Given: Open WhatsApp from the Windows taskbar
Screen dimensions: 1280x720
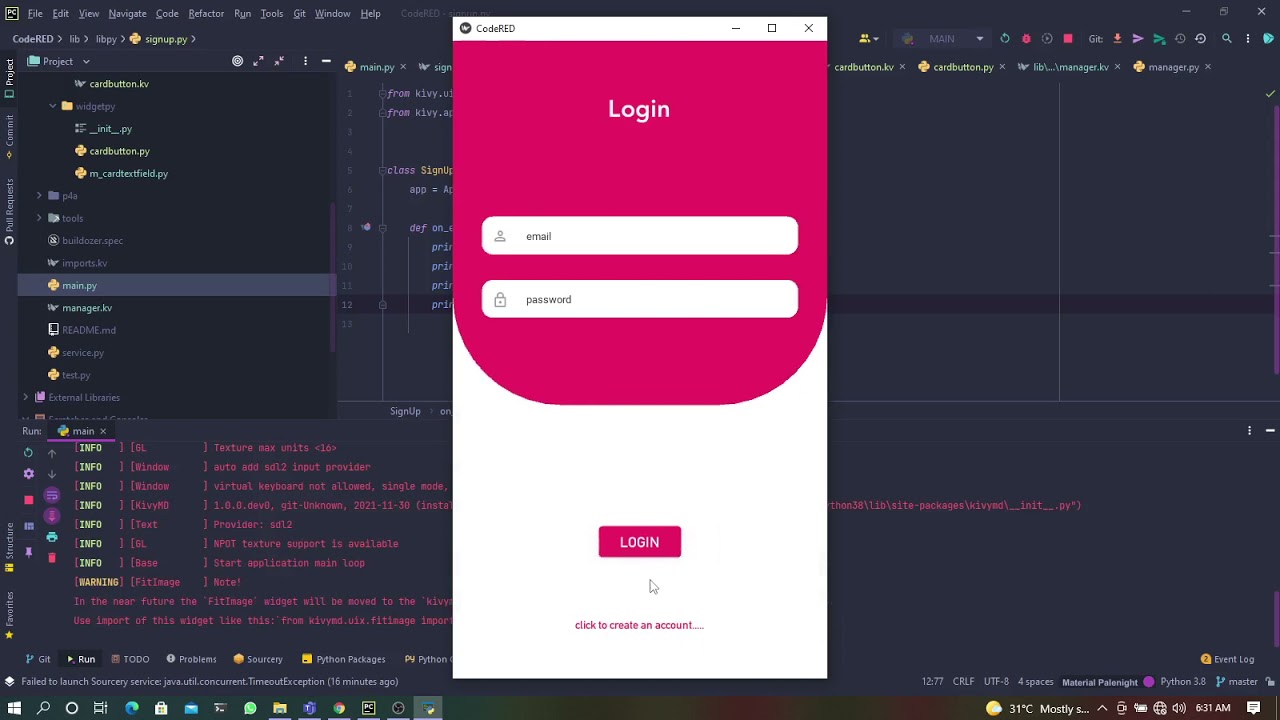Looking at the screenshot, I should pyautogui.click(x=250, y=708).
